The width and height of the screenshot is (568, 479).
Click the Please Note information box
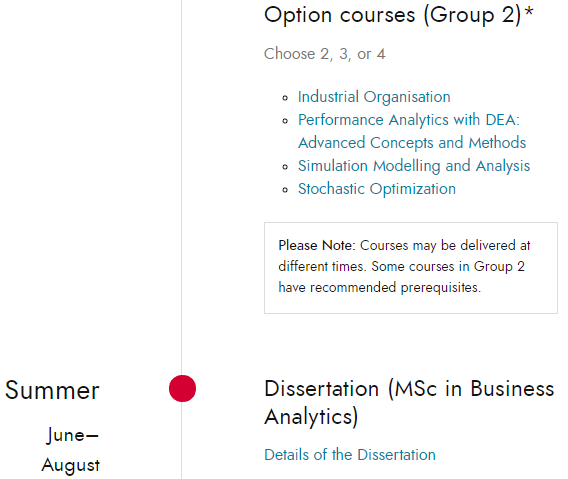(x=411, y=268)
